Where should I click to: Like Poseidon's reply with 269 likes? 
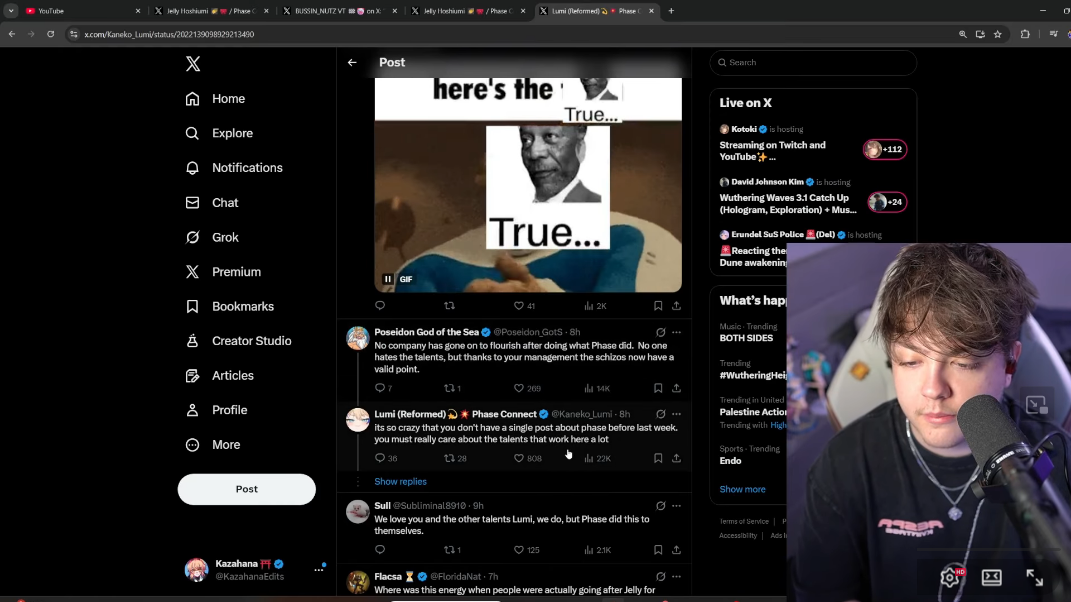[x=527, y=388]
